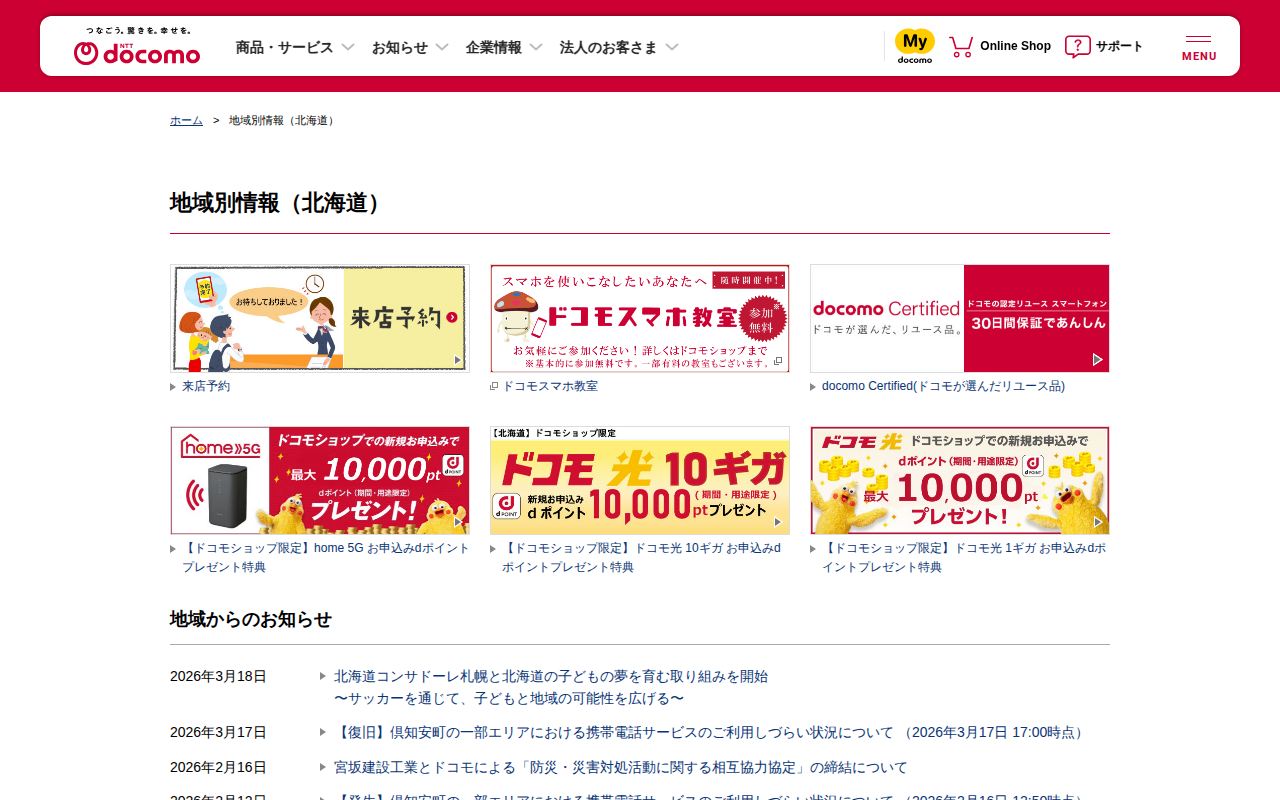Click the サポート question mark icon
Viewport: 1280px width, 800px height.
coord(1077,46)
